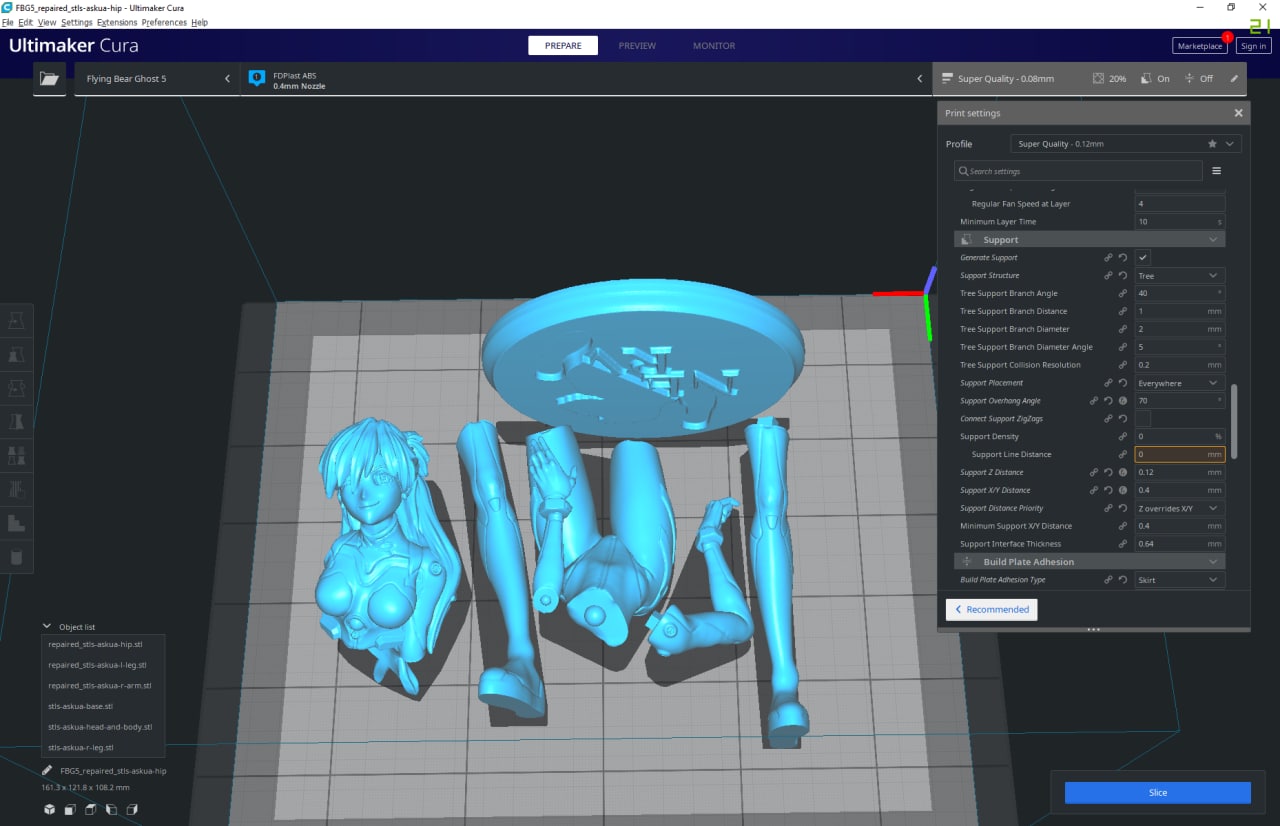Select the Mirror tool in left toolbar
This screenshot has width=1280, height=826.
tap(17, 421)
